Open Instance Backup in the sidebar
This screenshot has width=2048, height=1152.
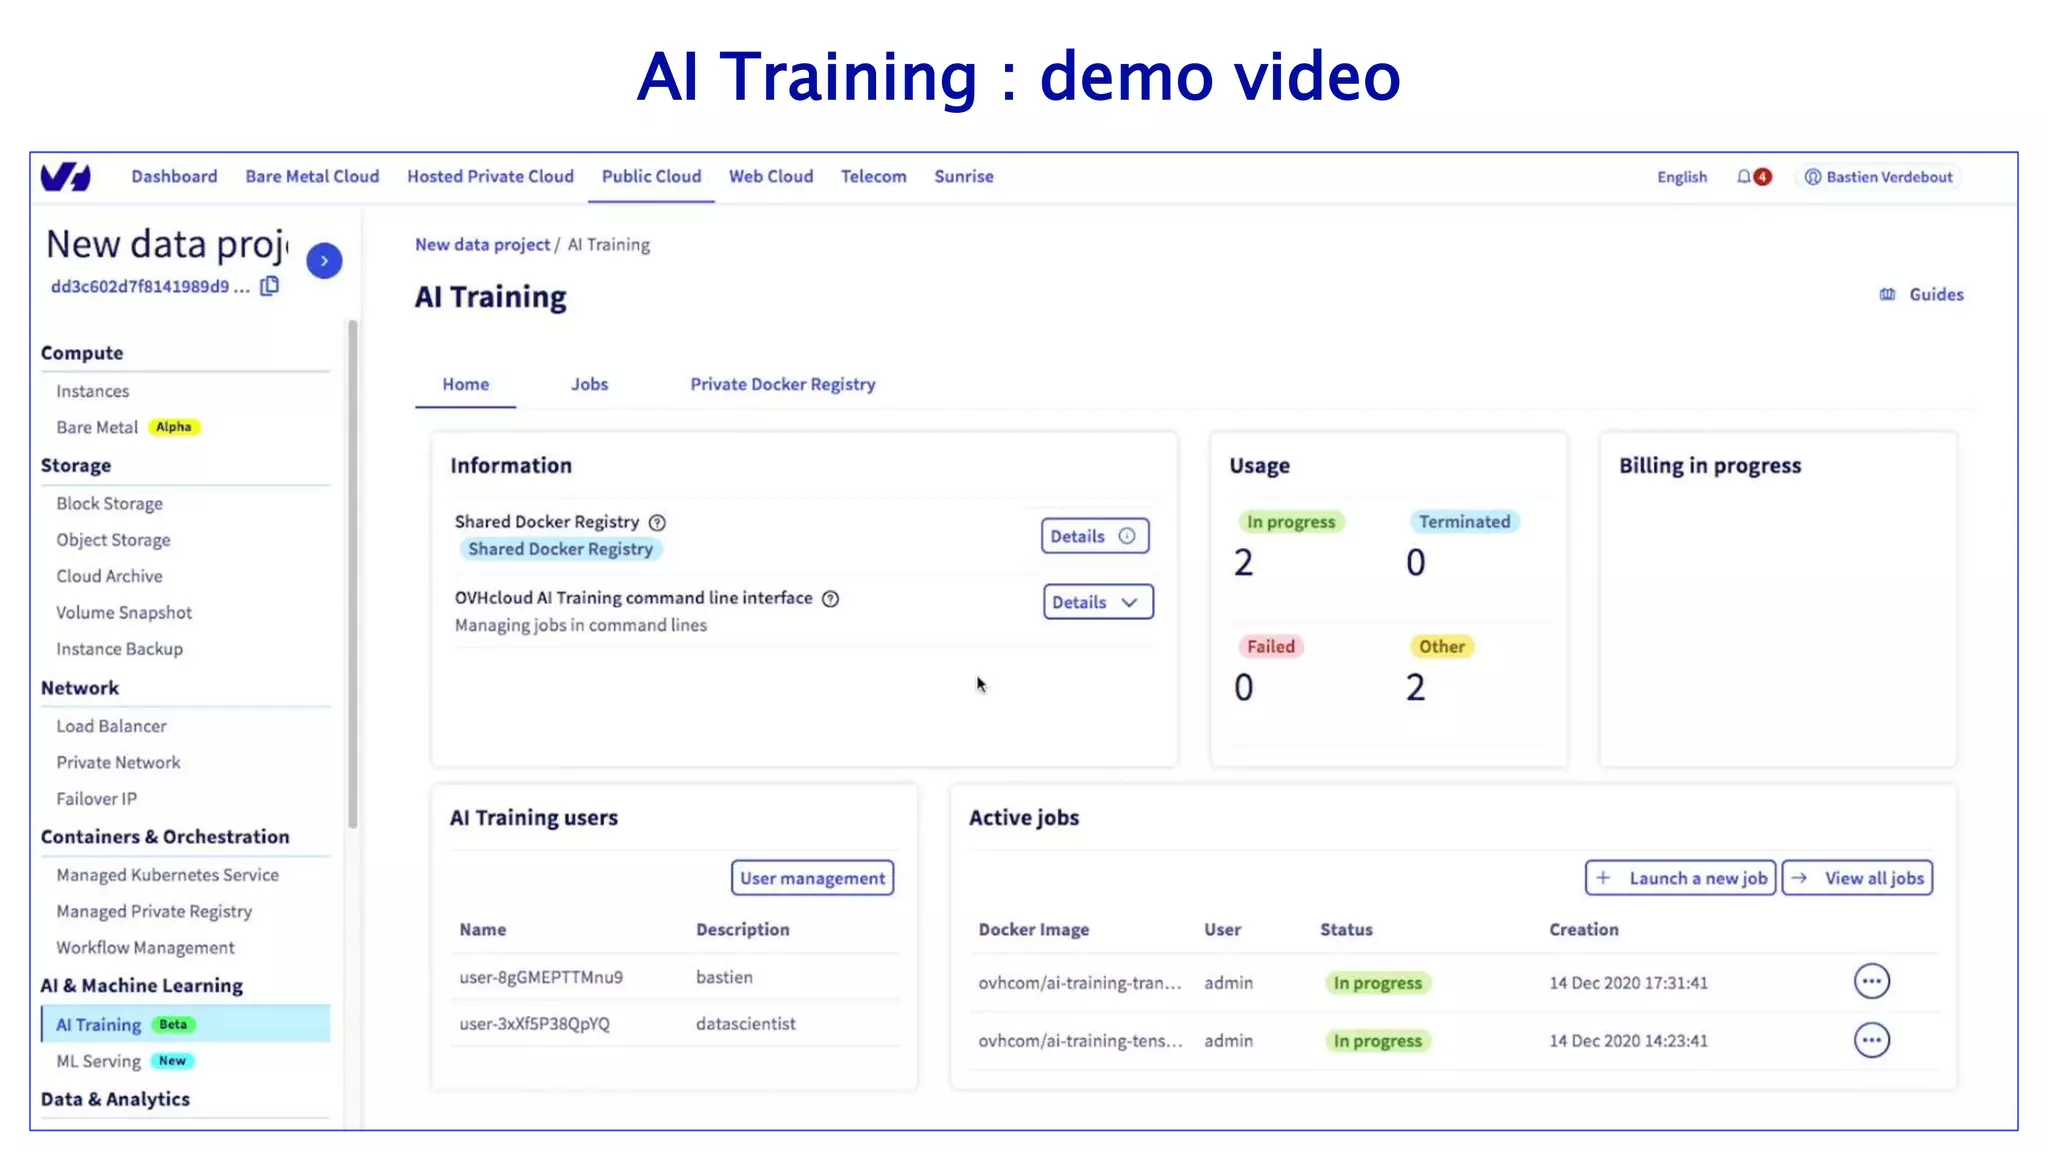pos(119,649)
